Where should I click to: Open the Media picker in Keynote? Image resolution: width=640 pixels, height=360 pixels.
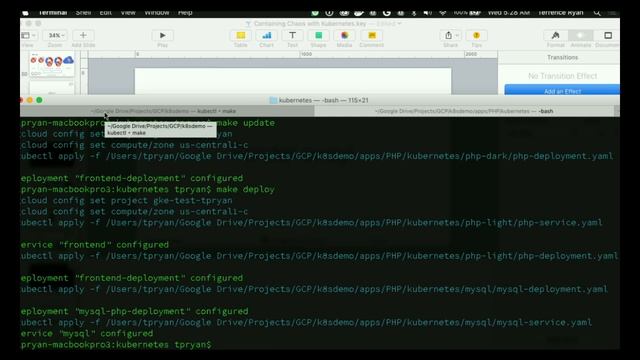pos(344,36)
